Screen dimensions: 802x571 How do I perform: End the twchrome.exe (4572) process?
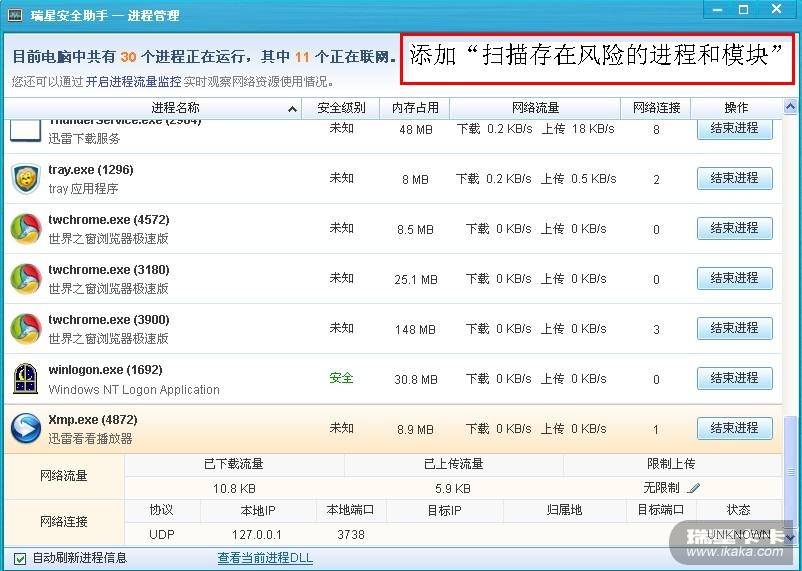pyautogui.click(x=734, y=229)
